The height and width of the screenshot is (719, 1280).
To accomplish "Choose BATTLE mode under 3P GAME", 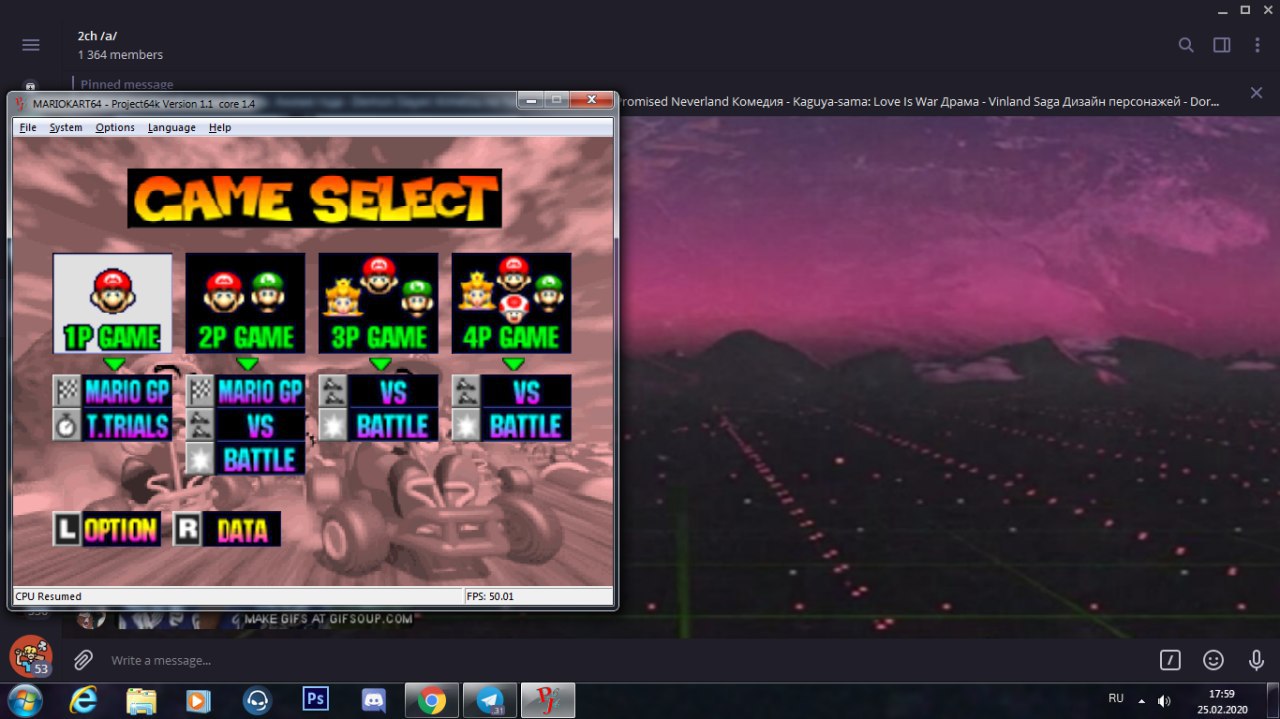I will [393, 425].
